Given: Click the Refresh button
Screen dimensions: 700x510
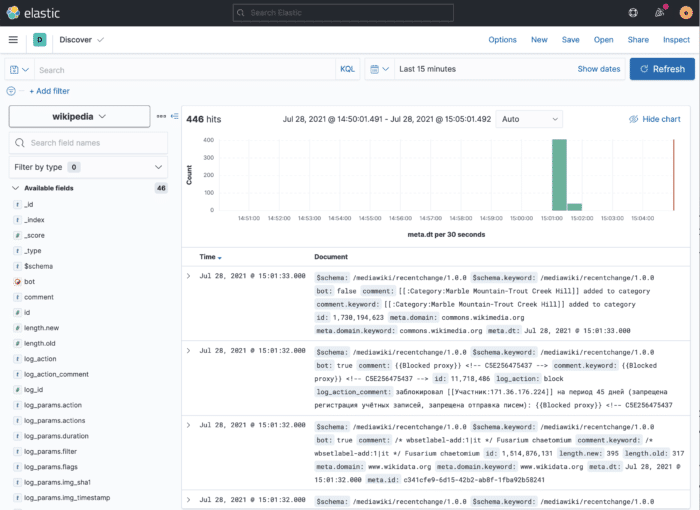Looking at the screenshot, I should pos(662,69).
